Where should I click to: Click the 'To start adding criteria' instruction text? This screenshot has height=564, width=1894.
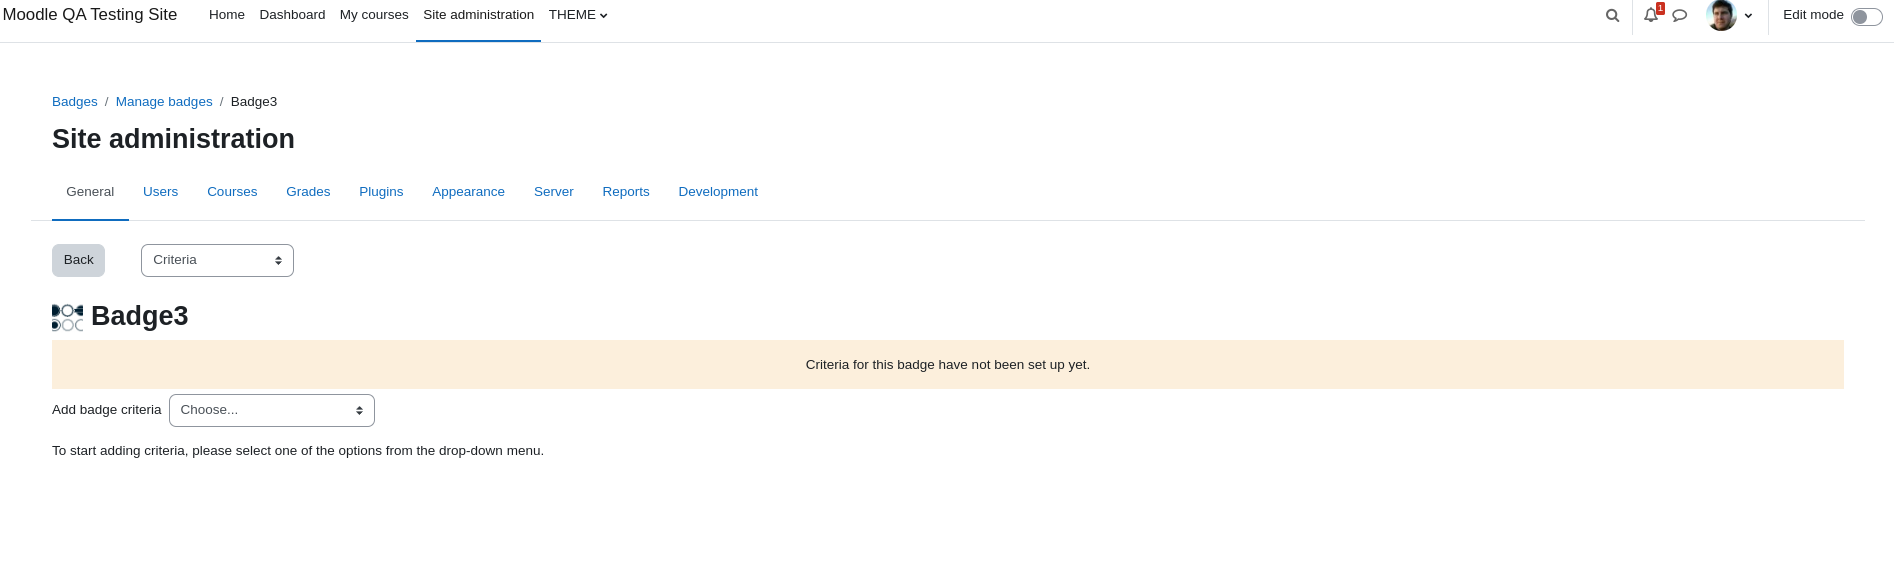298,451
